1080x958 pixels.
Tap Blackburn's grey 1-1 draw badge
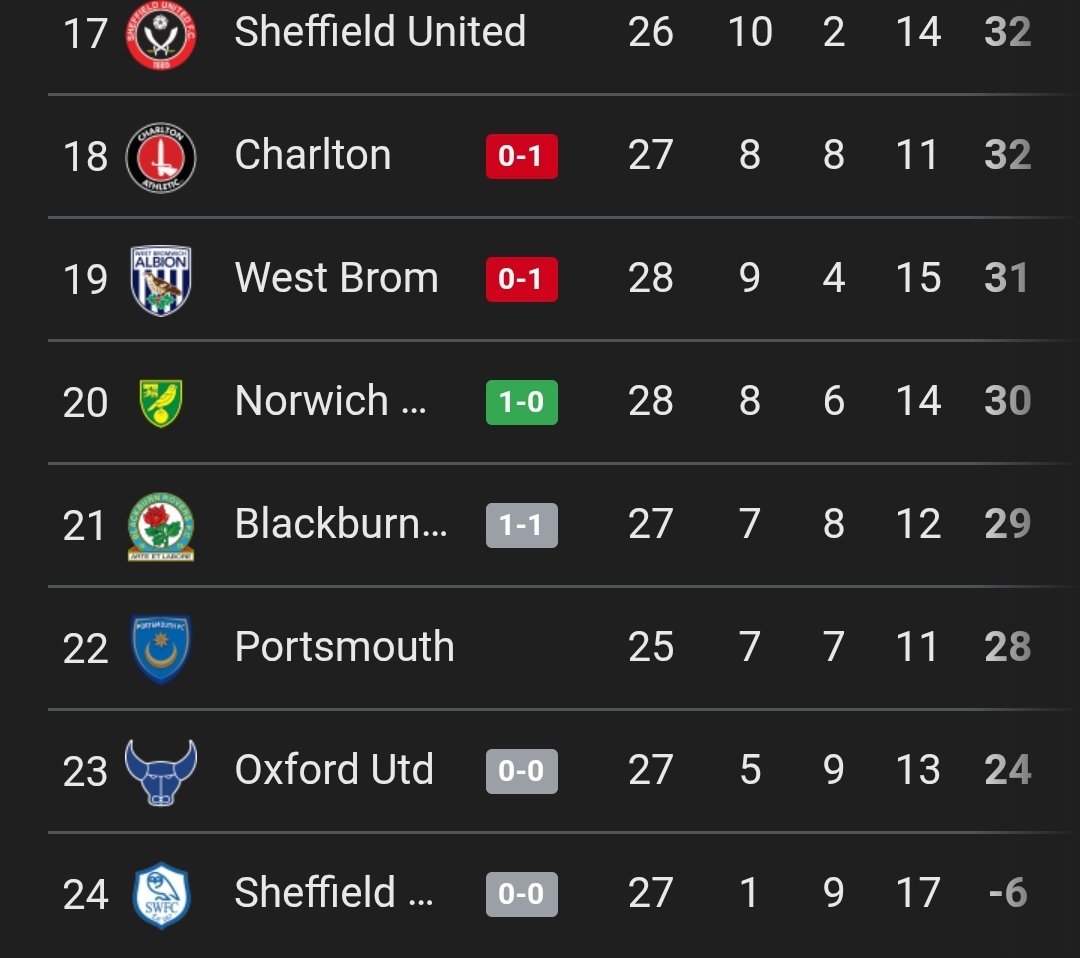pos(521,525)
